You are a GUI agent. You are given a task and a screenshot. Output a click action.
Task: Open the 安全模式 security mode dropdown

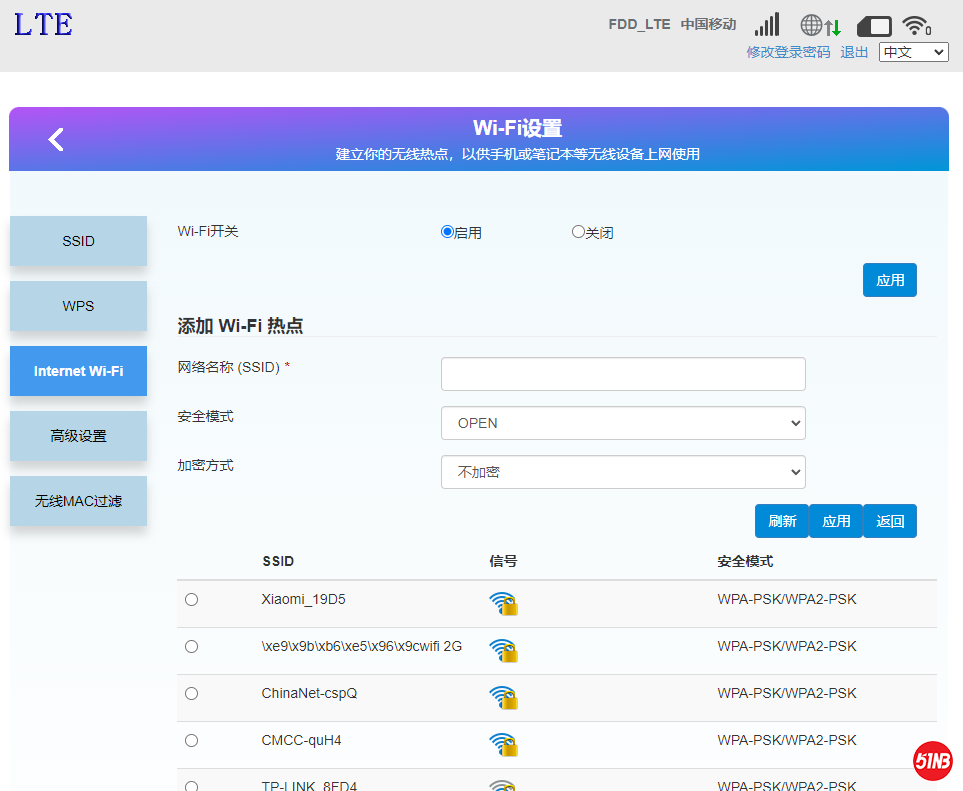pos(623,423)
